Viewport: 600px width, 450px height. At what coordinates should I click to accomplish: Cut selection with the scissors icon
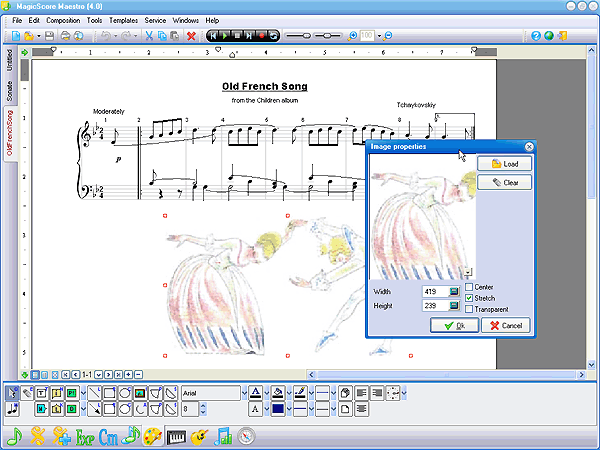[x=149, y=36]
